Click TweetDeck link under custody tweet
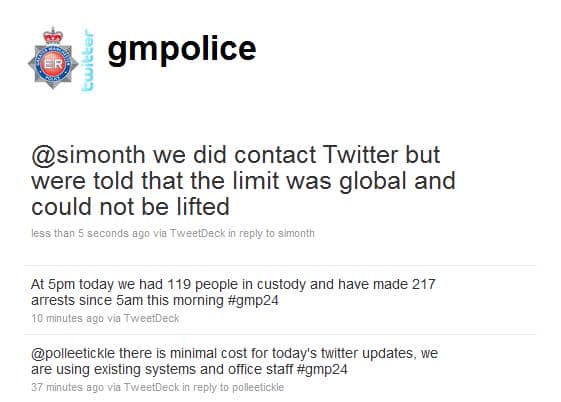Viewport: 561px width, 402px height. 151,318
